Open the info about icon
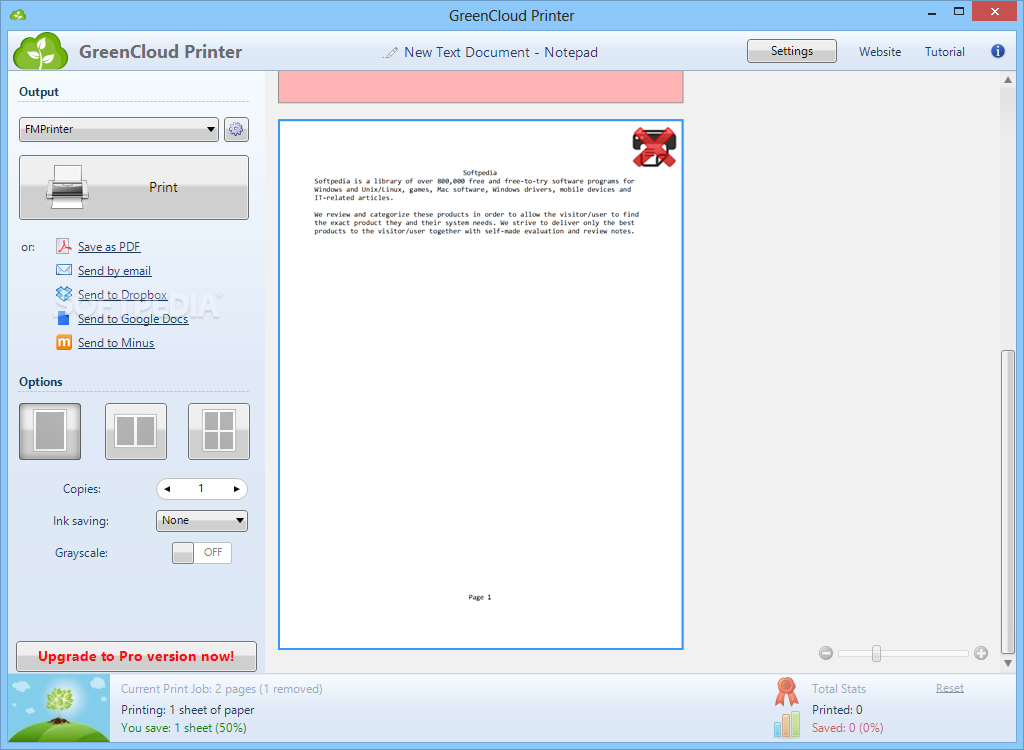This screenshot has width=1024, height=750. click(x=997, y=51)
